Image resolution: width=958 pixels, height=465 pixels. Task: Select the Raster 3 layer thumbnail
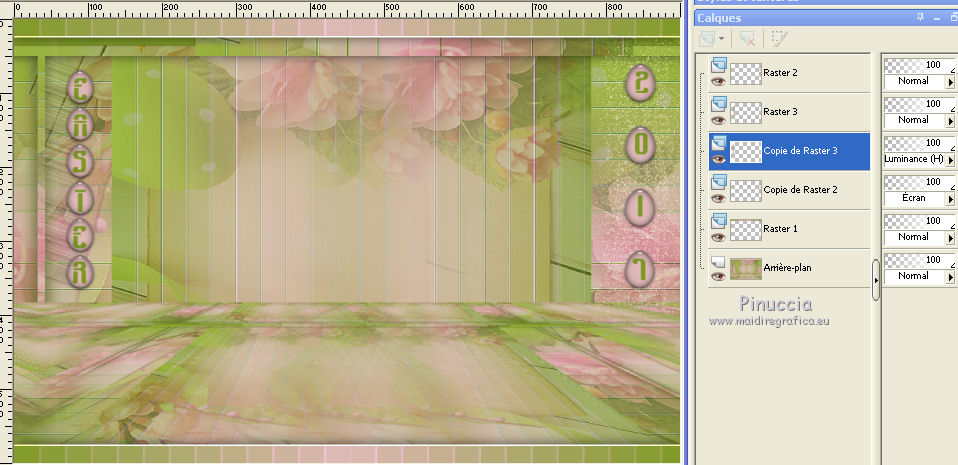[745, 112]
